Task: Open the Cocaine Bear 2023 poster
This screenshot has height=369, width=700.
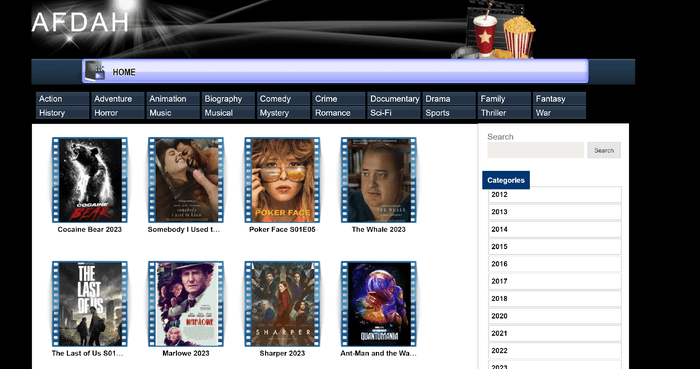Action: click(x=90, y=180)
